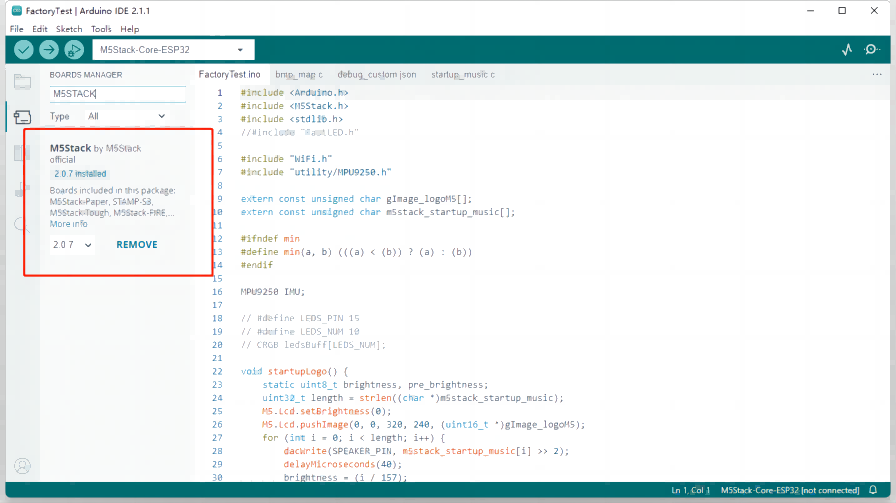Switch to the startup_music.c tab
Image resolution: width=896 pixels, height=503 pixels.
(462, 75)
